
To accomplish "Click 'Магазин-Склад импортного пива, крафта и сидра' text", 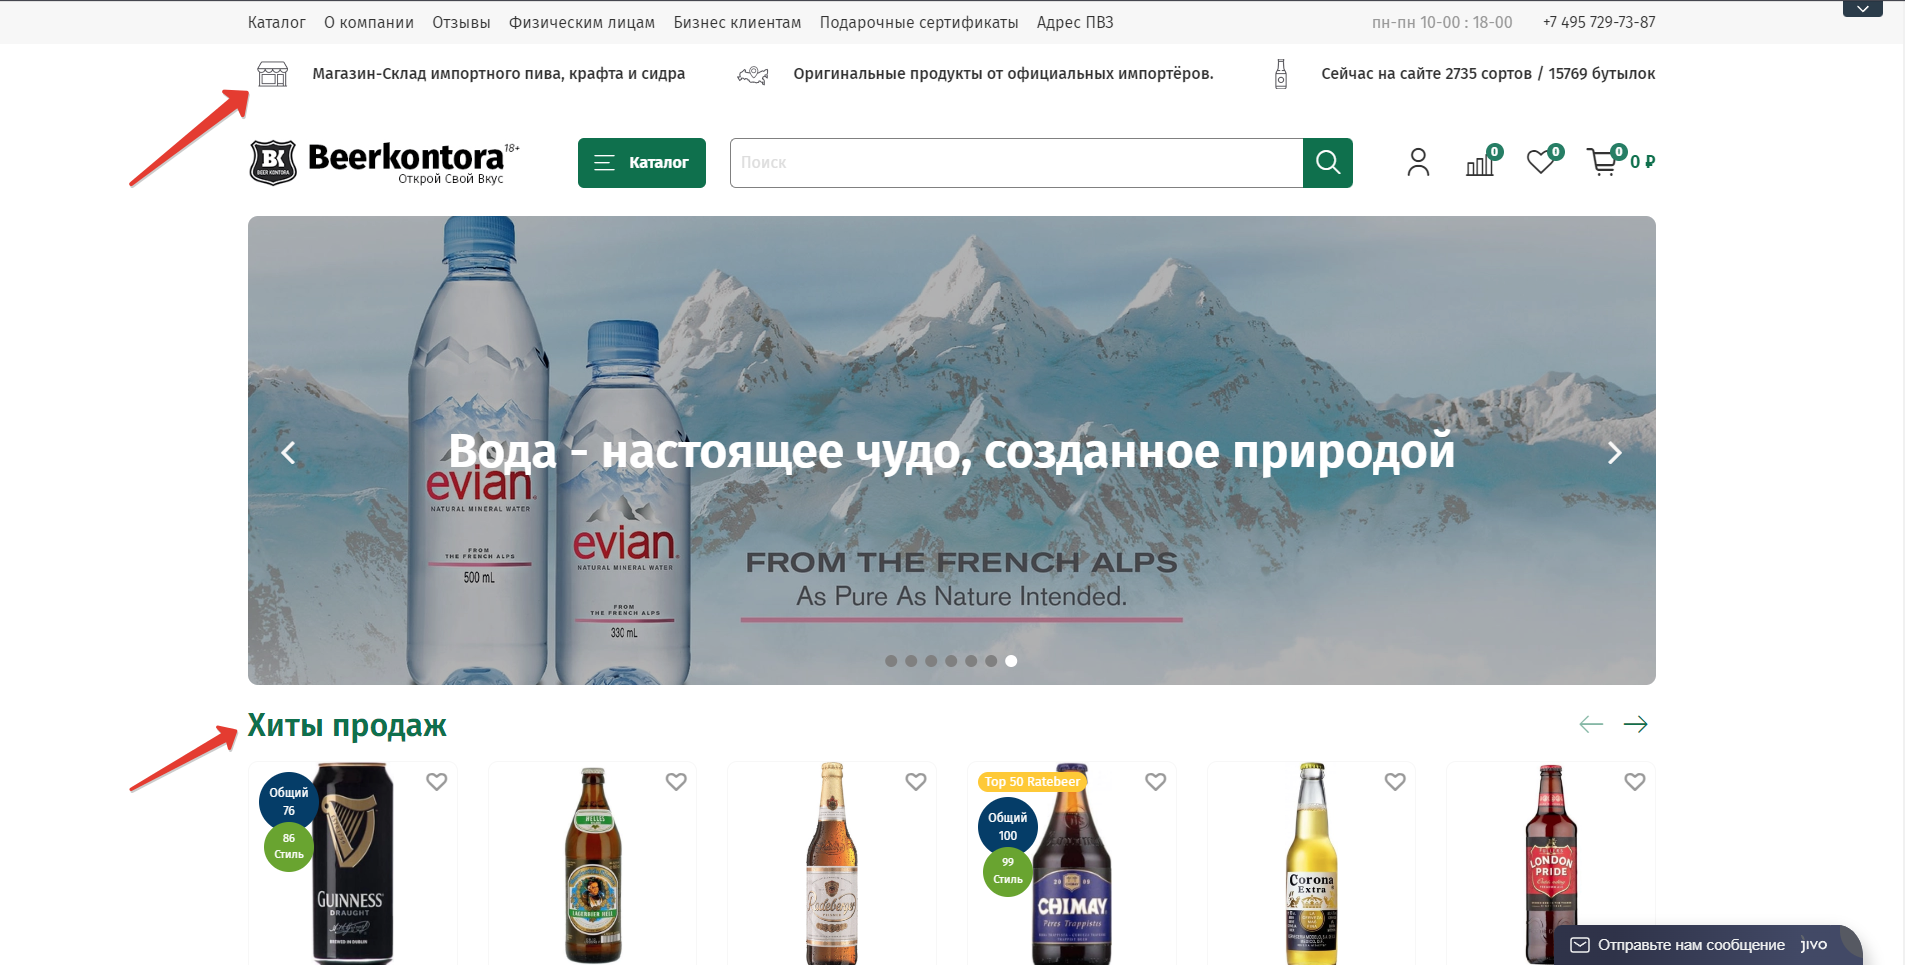I will click(x=499, y=74).
